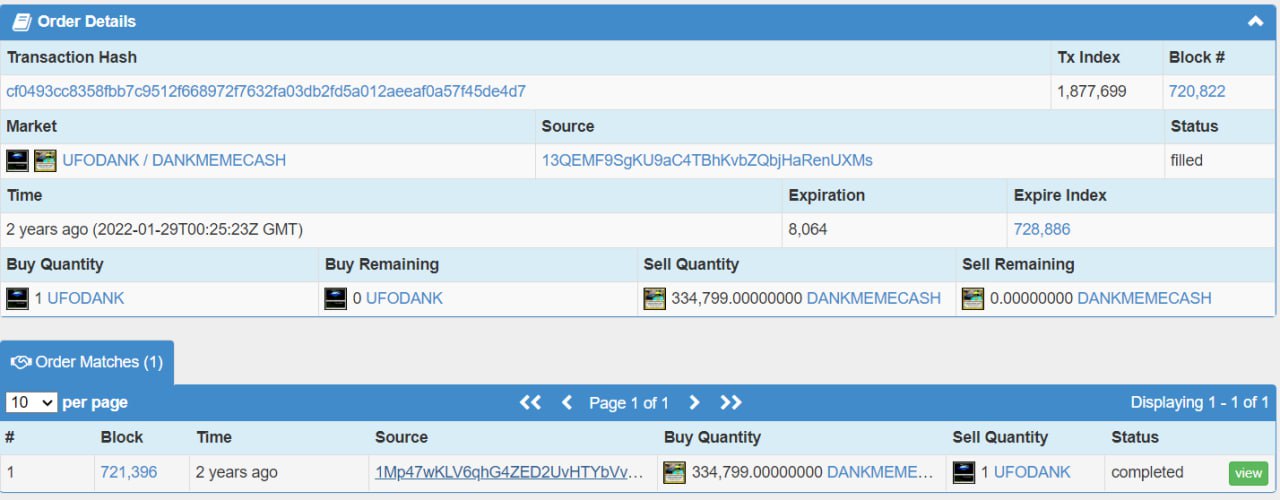
Task: Click the Transaction Hash column header
Action: pos(72,57)
